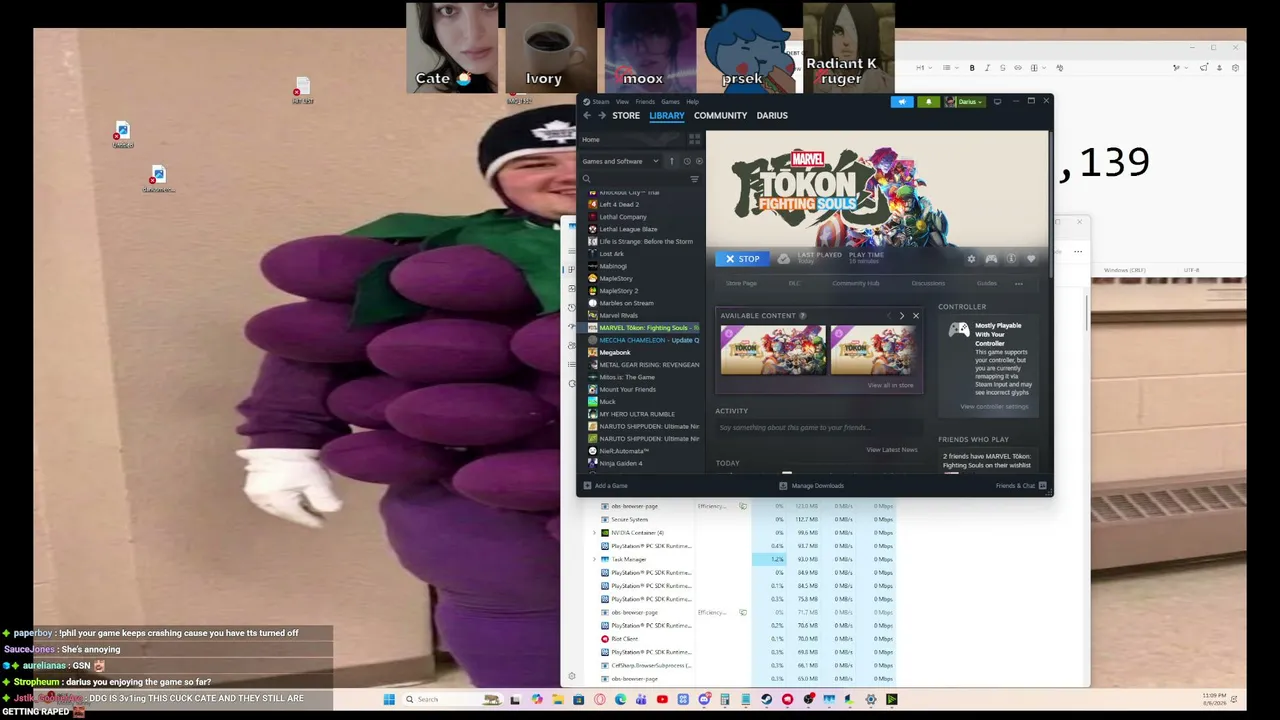The height and width of the screenshot is (720, 1280).
Task: Open the DARIUS profile tab
Action: point(772,116)
